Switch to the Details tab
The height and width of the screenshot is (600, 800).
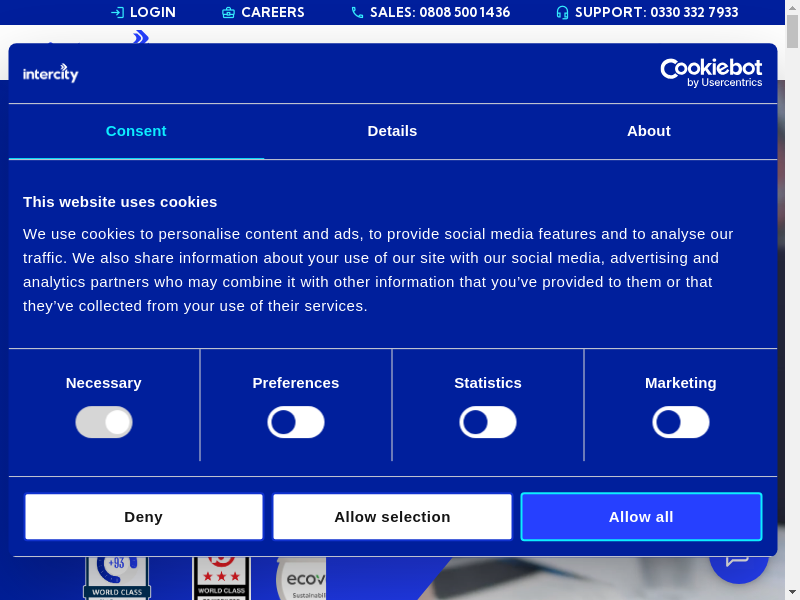pos(392,131)
